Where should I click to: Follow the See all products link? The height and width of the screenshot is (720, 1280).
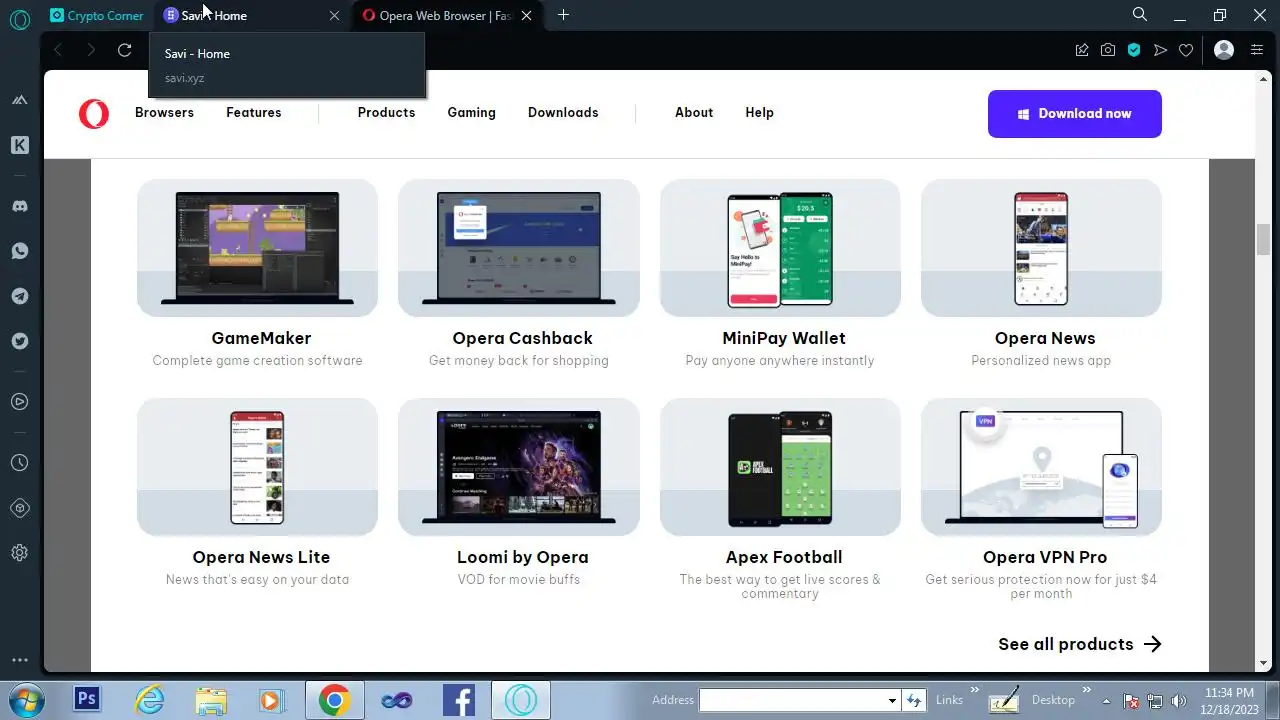pos(1079,644)
